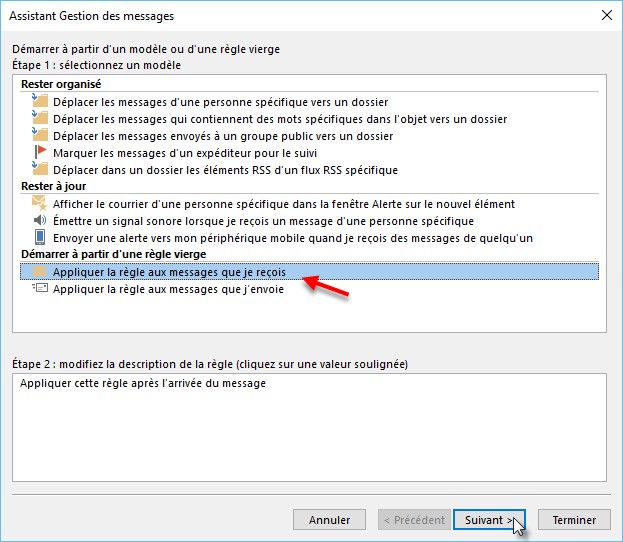Screen dimensions: 623x542
Task: Click folder icon beside 'mots spécifiques dans l'objet'
Action: [x=40, y=118]
